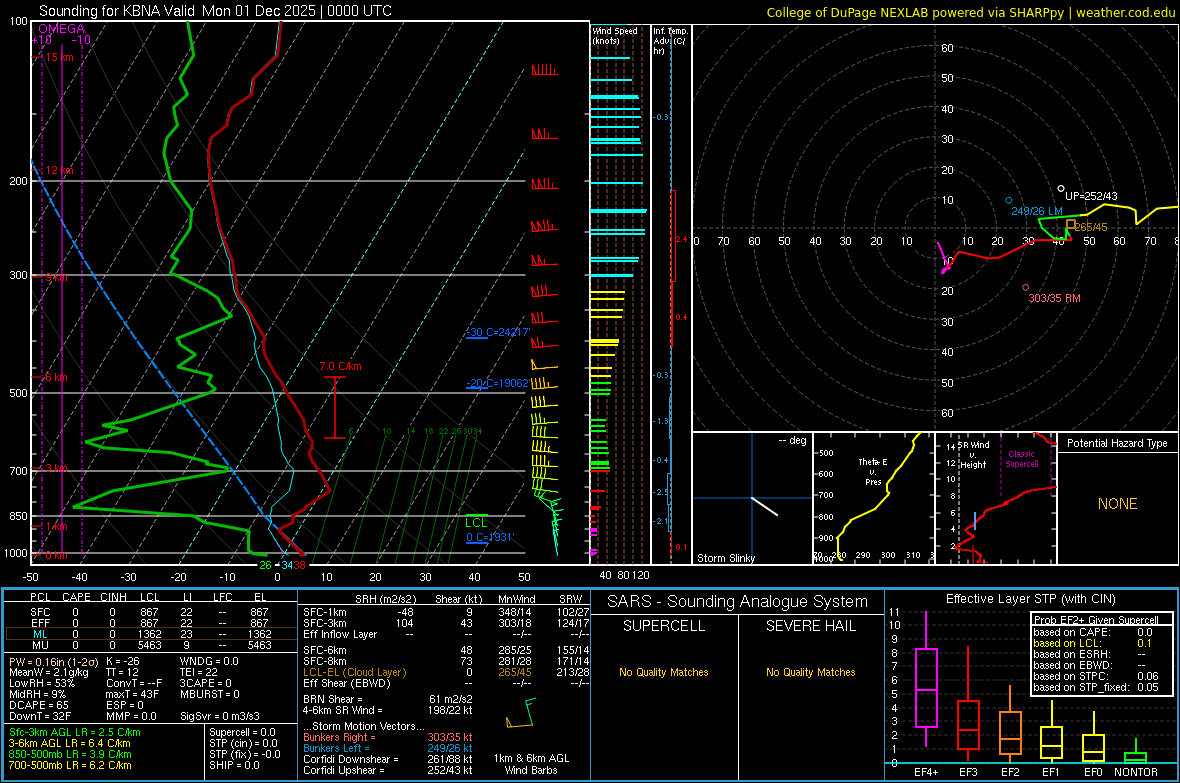The height and width of the screenshot is (783, 1180).
Task: Select the highlighted ML parcel row
Action: click(x=149, y=634)
